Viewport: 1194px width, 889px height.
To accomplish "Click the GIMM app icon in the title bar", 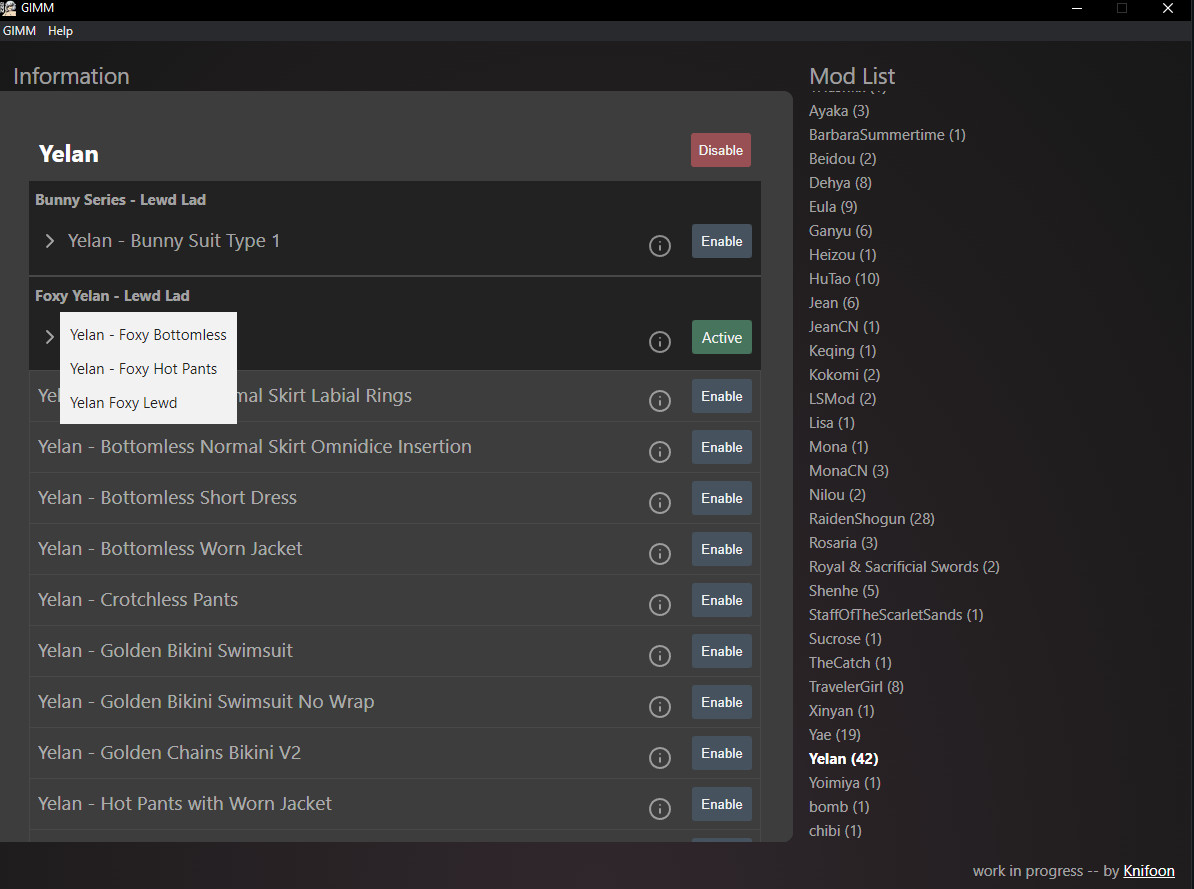I will (x=10, y=9).
